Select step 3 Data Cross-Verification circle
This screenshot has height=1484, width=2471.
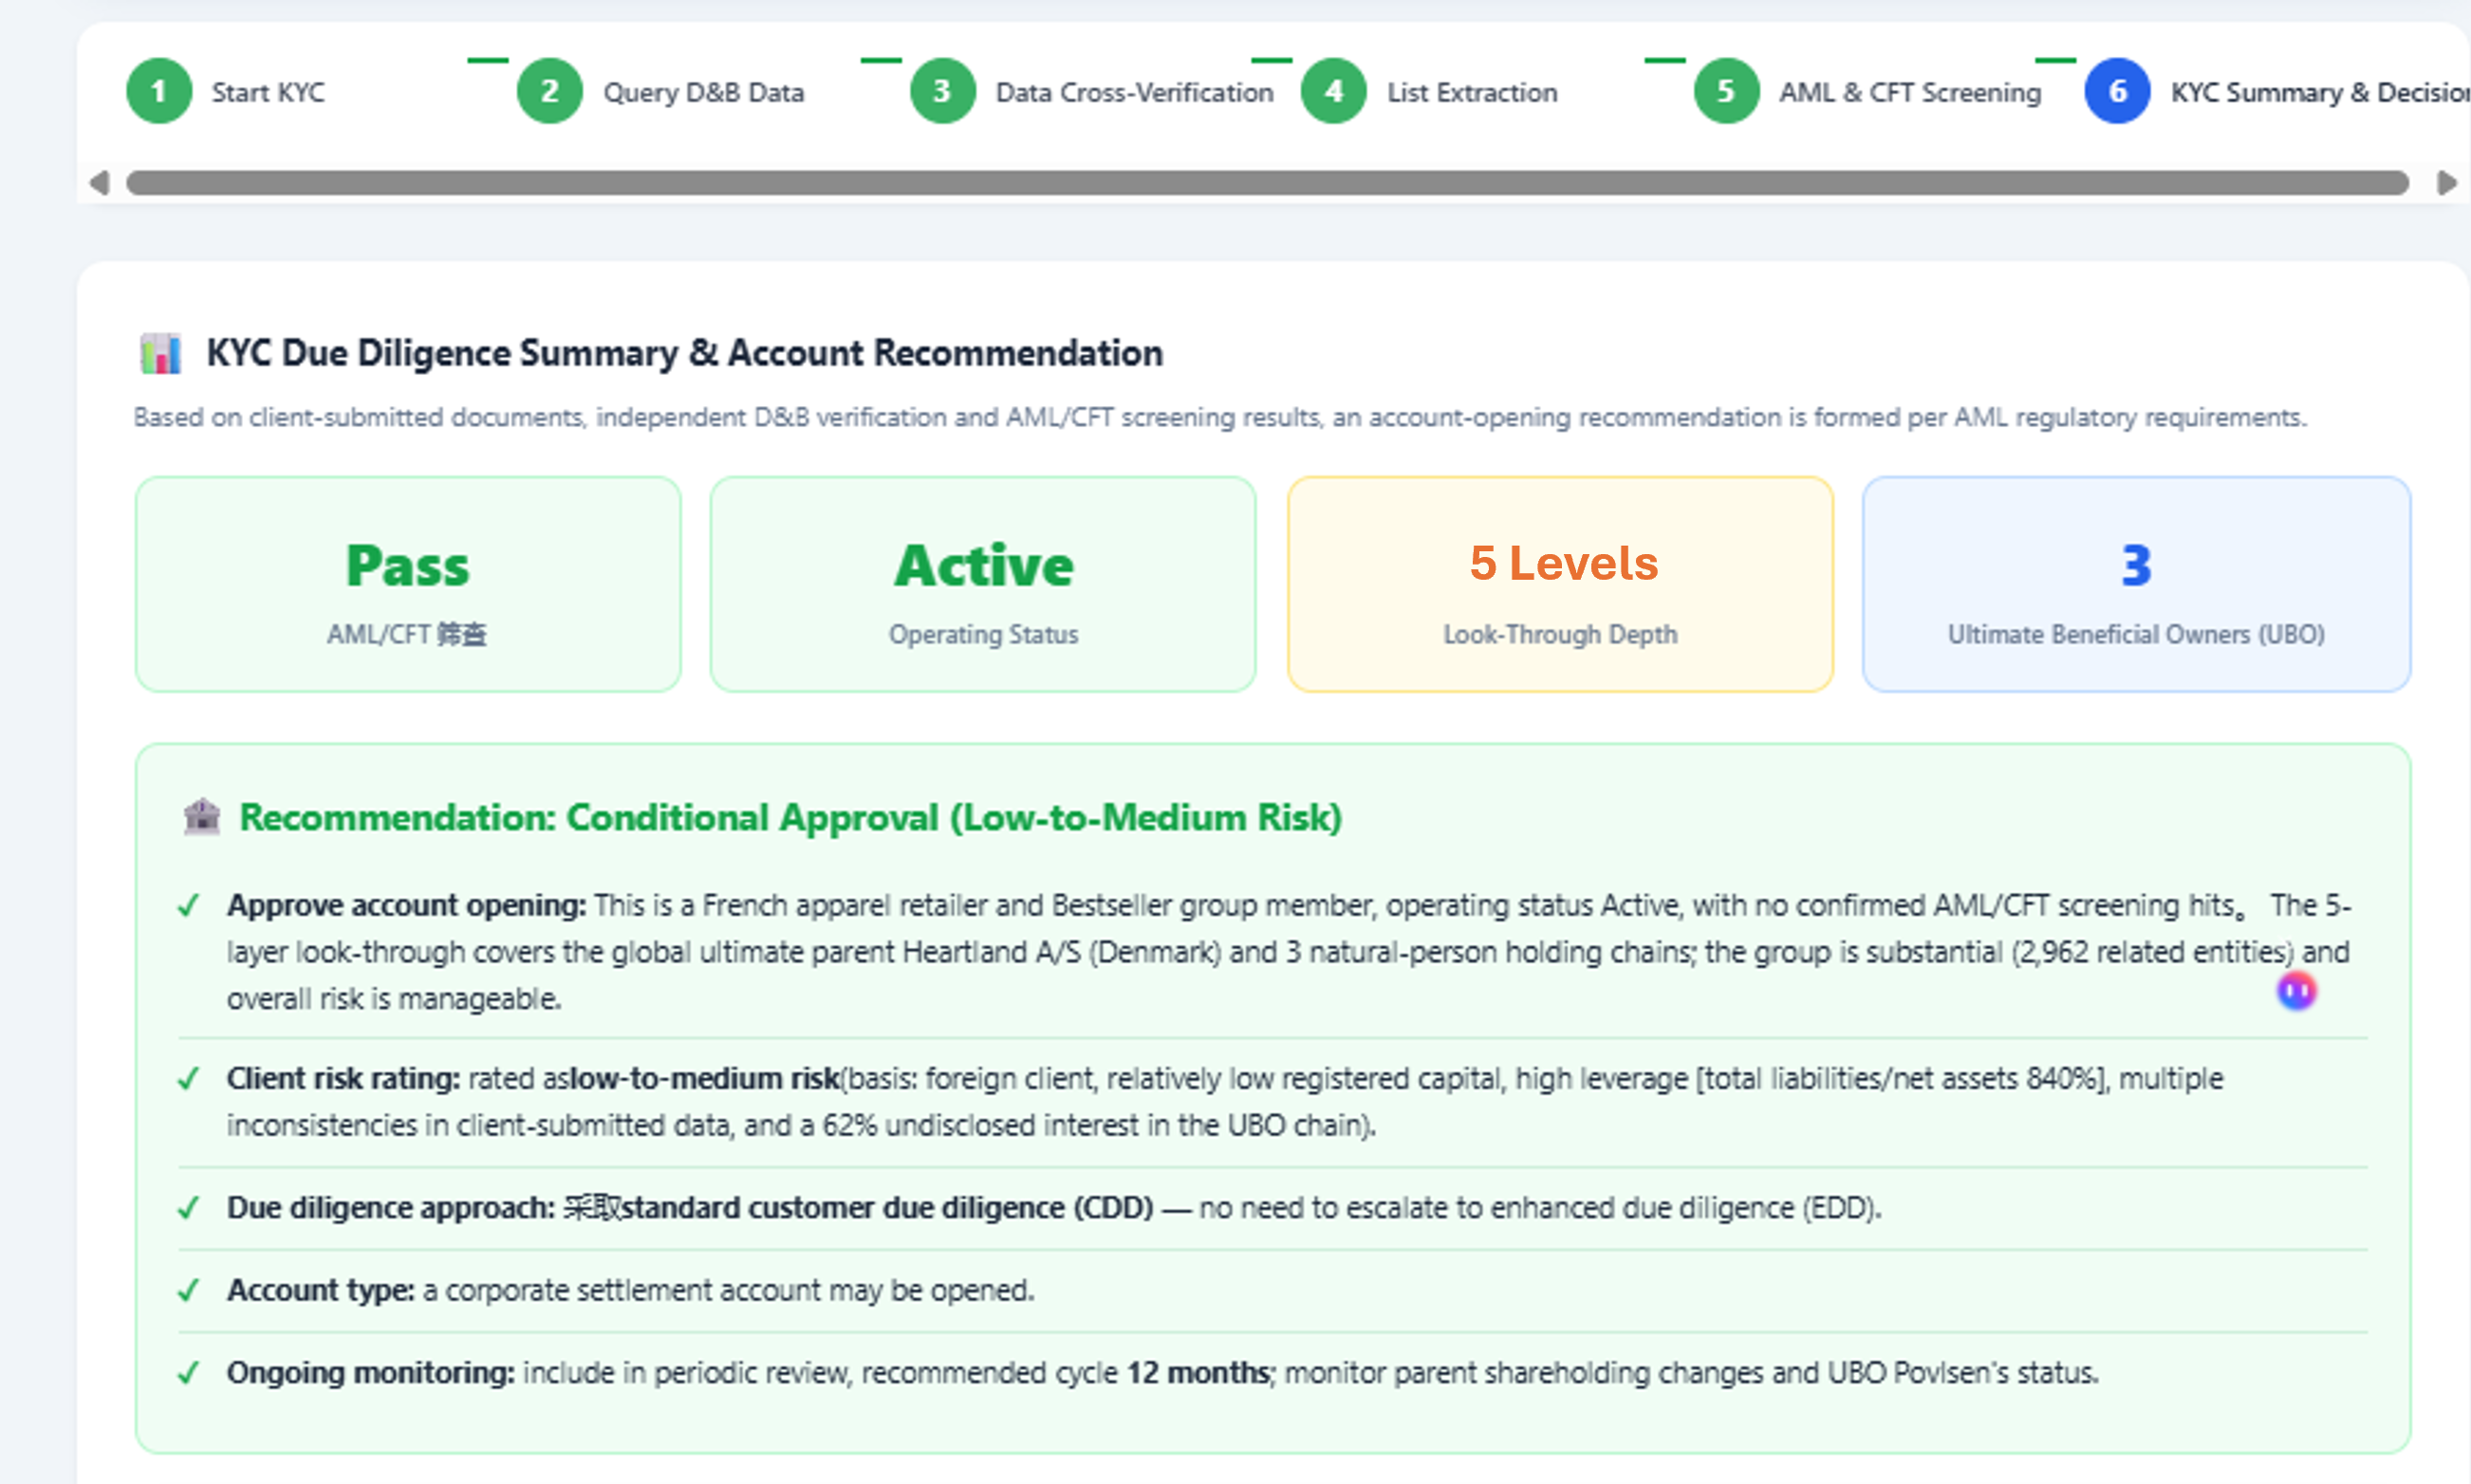point(942,92)
